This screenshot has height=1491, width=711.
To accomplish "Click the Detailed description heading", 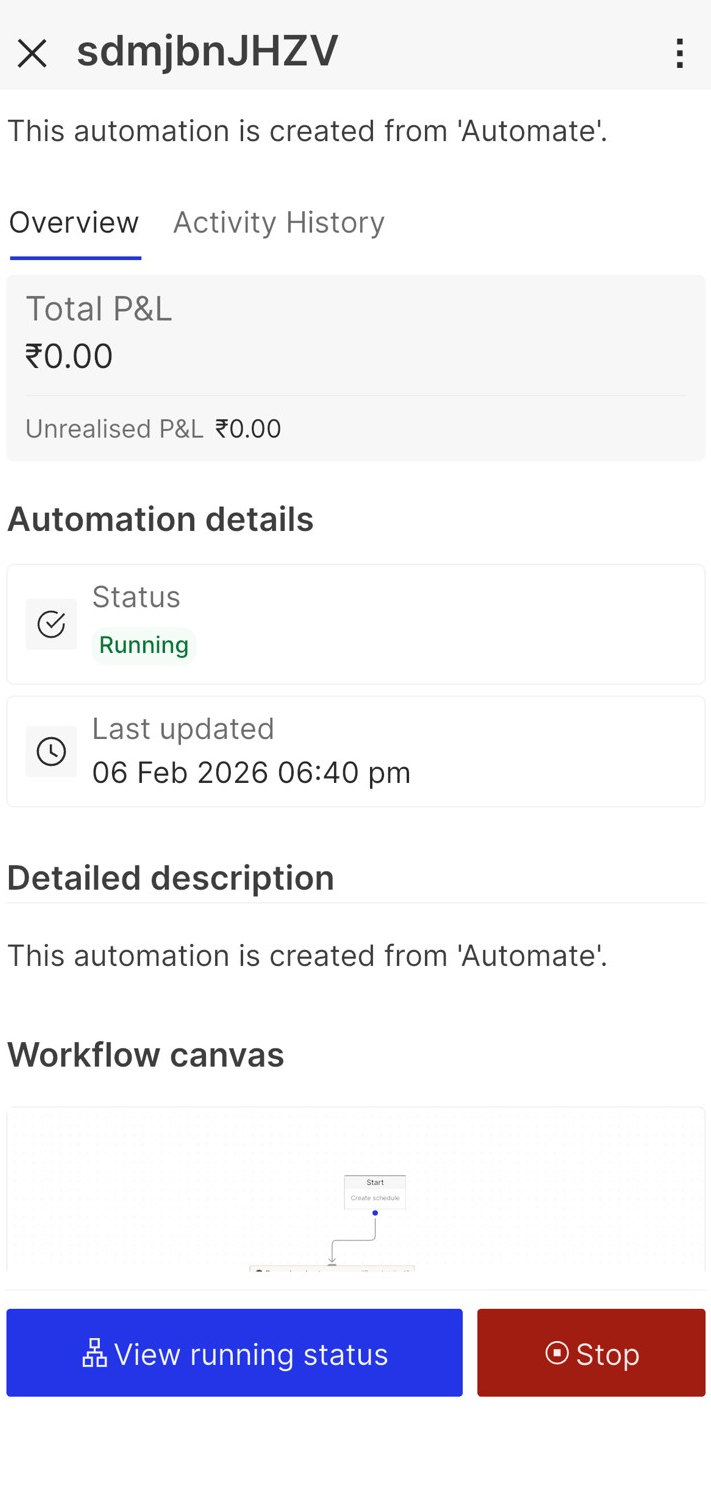I will pos(171,878).
